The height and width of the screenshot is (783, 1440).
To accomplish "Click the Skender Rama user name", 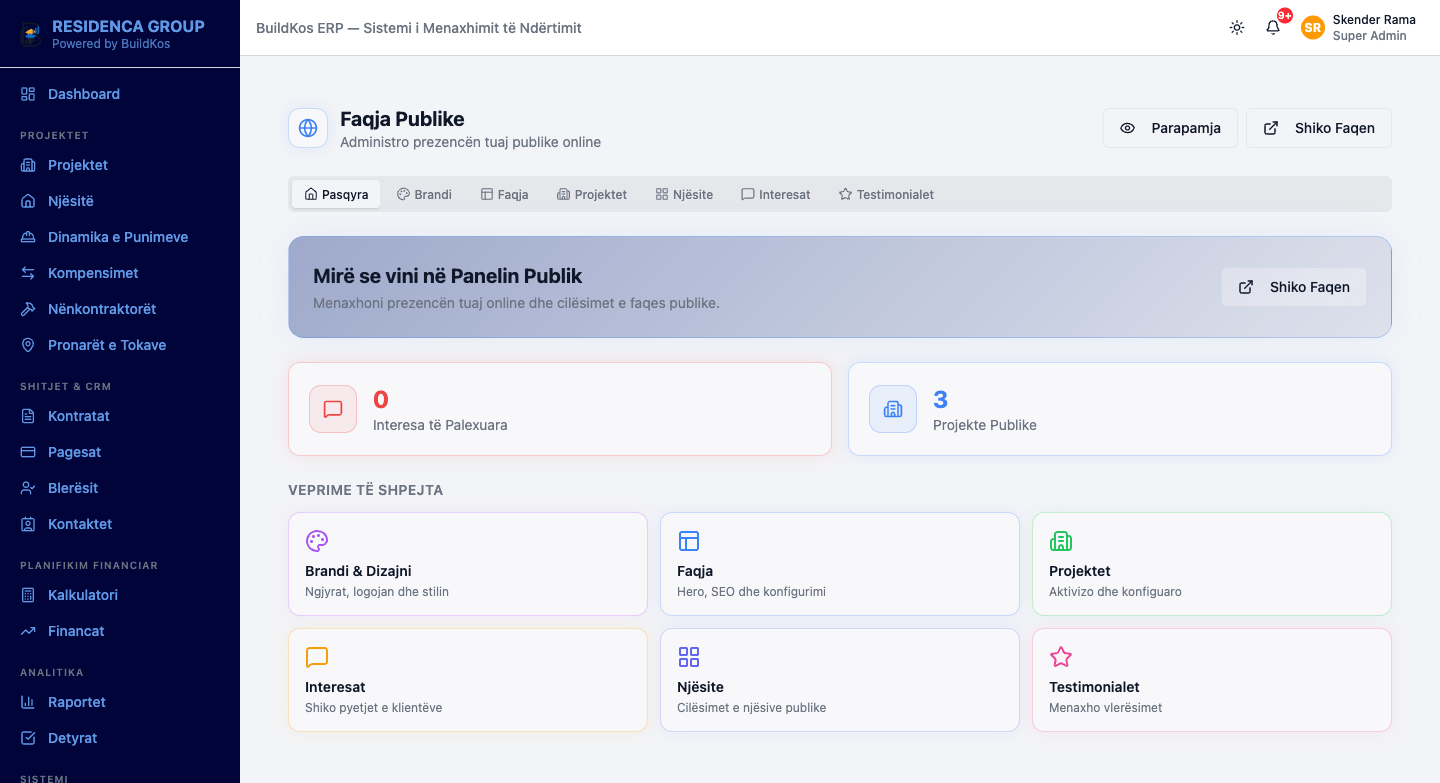I will coord(1374,20).
